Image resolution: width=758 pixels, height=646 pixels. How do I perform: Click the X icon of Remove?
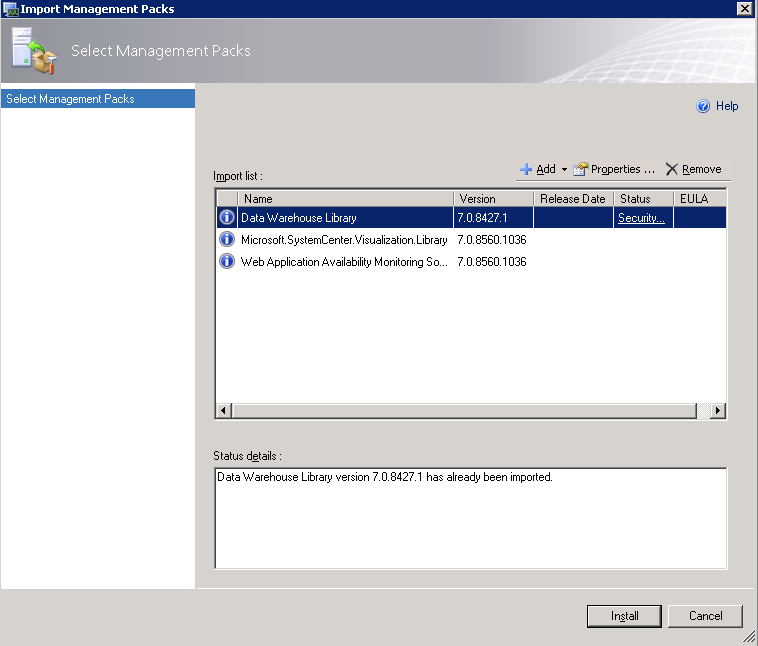(671, 169)
